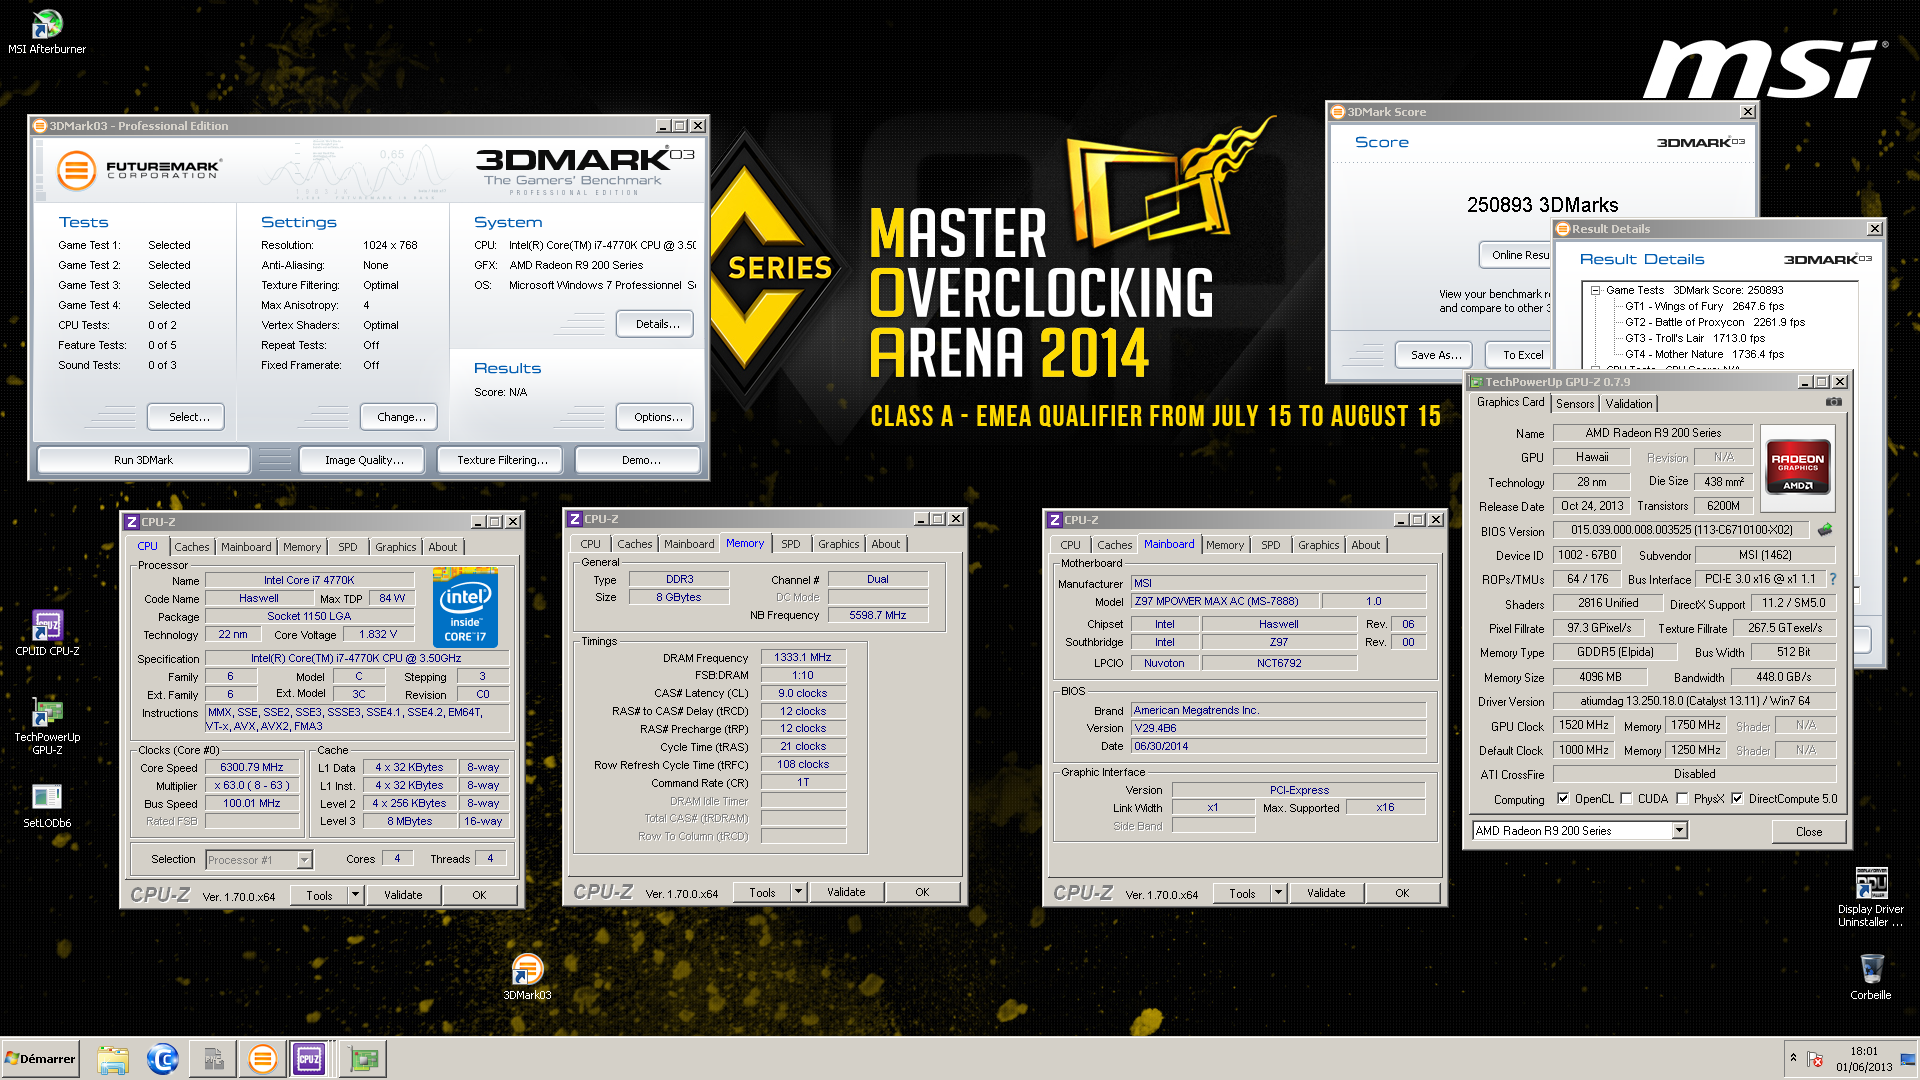Open CPUID CPU-Z desktop shortcut
This screenshot has height=1080, width=1920.
47,633
